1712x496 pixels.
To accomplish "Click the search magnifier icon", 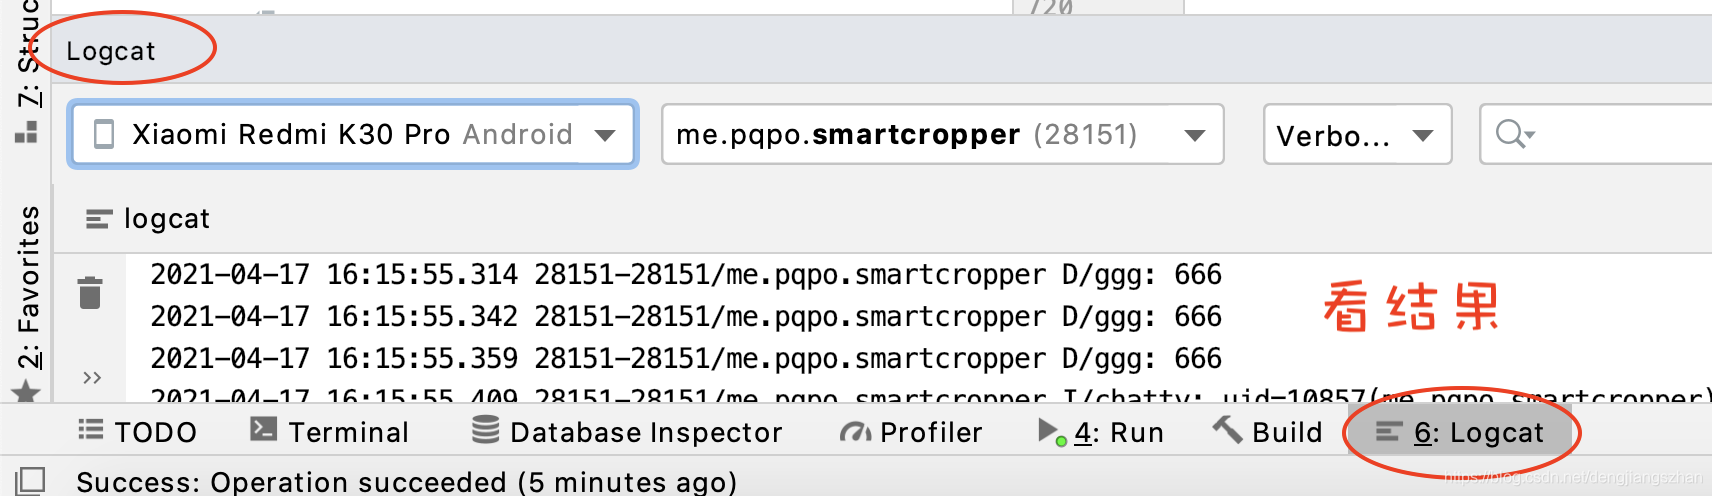I will click(x=1513, y=133).
